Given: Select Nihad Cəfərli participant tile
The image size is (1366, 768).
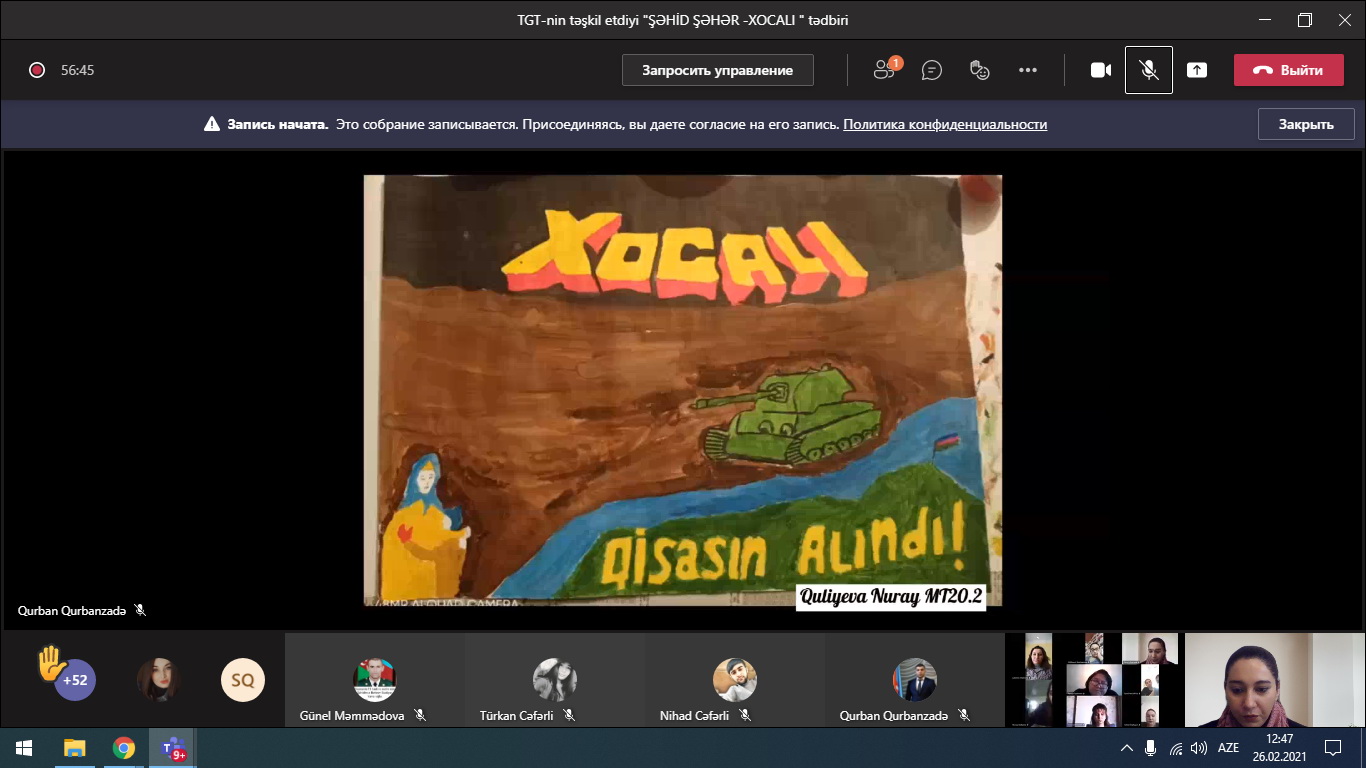Looking at the screenshot, I should coord(735,680).
